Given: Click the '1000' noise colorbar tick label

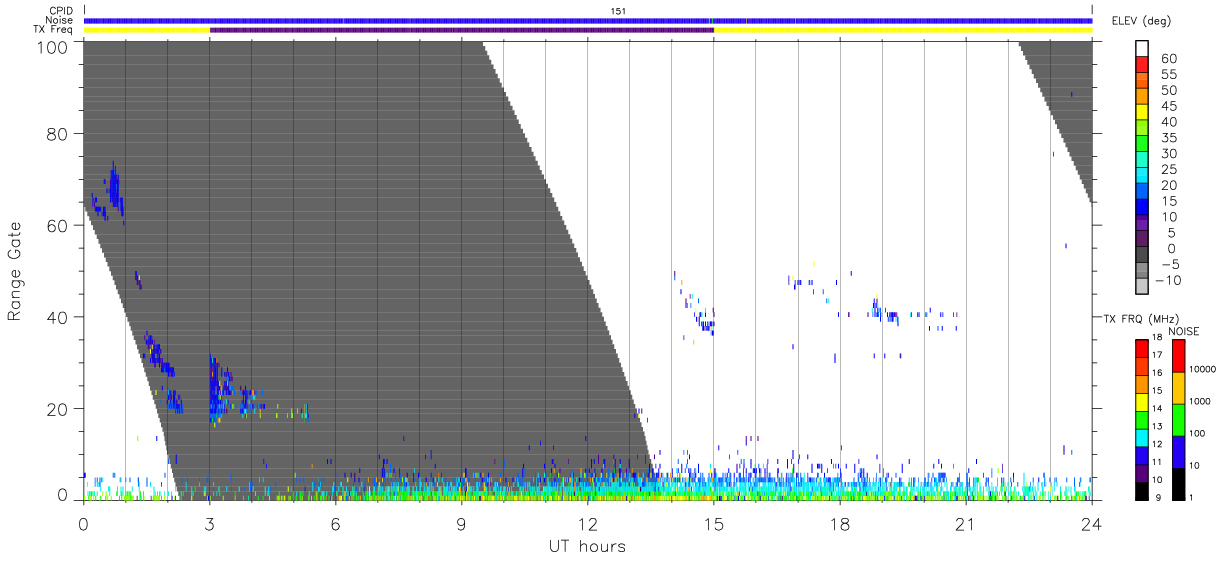Looking at the screenshot, I should 1202,401.
